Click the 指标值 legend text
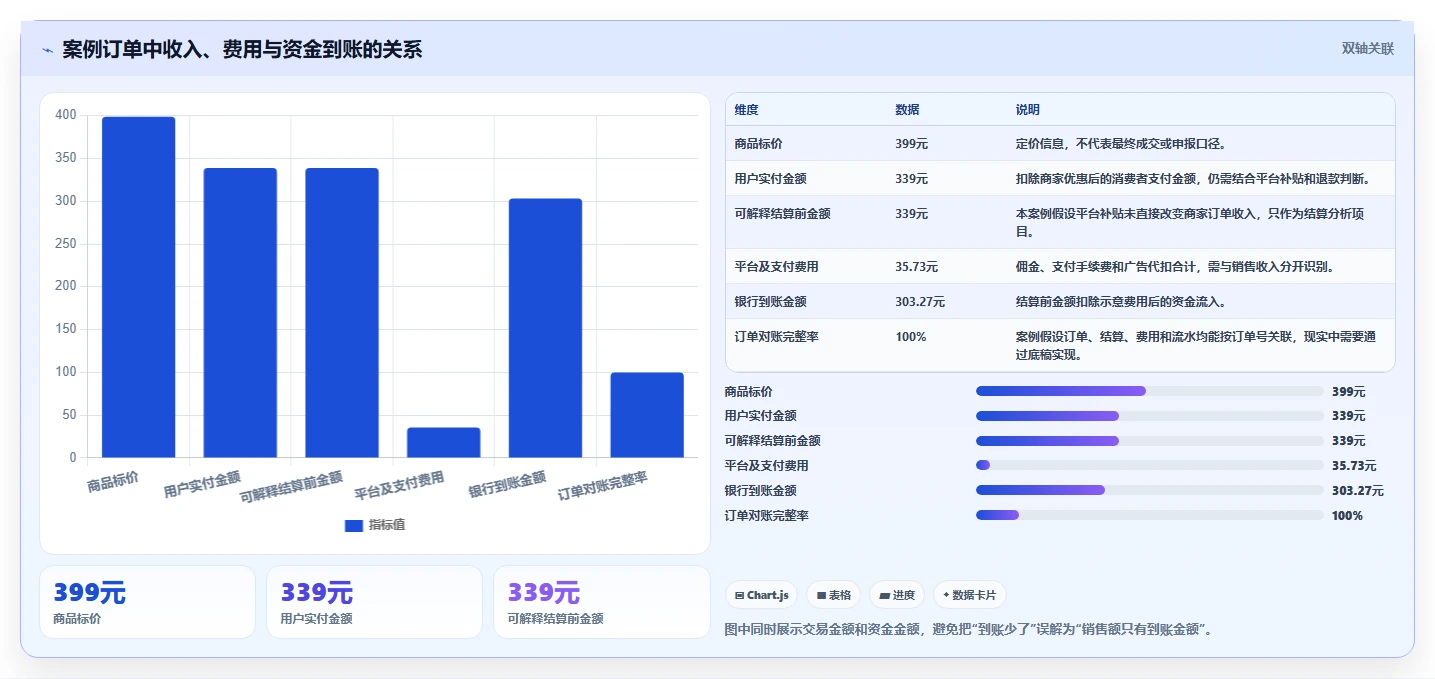 pos(387,525)
